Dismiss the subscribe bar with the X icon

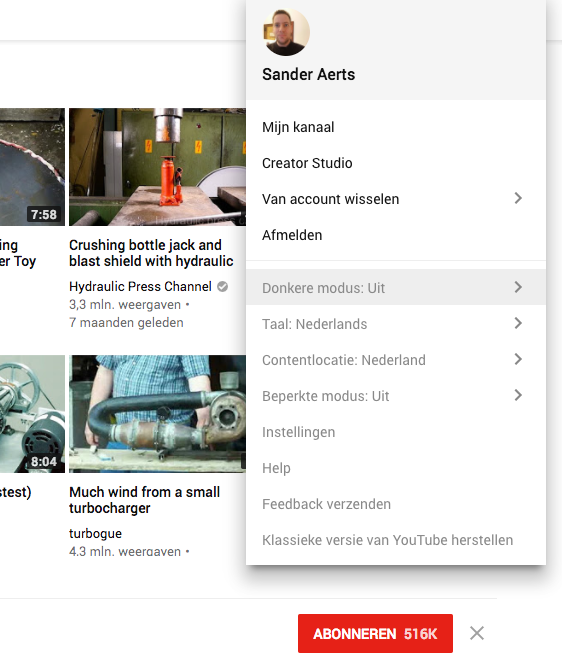click(477, 633)
